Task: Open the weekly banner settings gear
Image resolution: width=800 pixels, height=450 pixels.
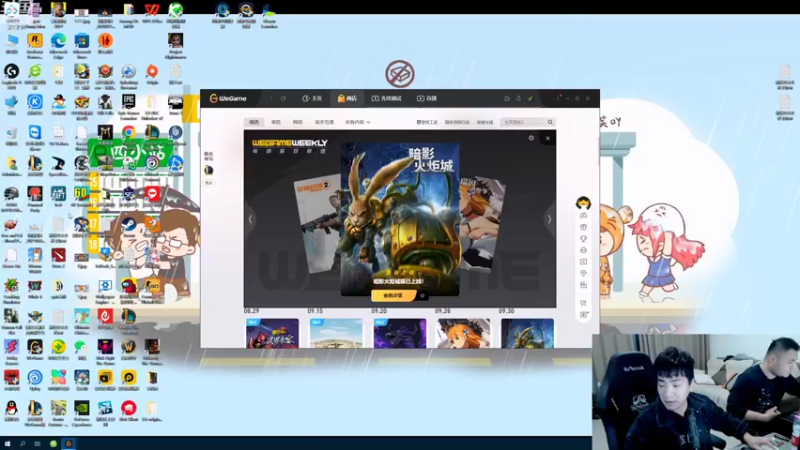Action: [x=531, y=138]
